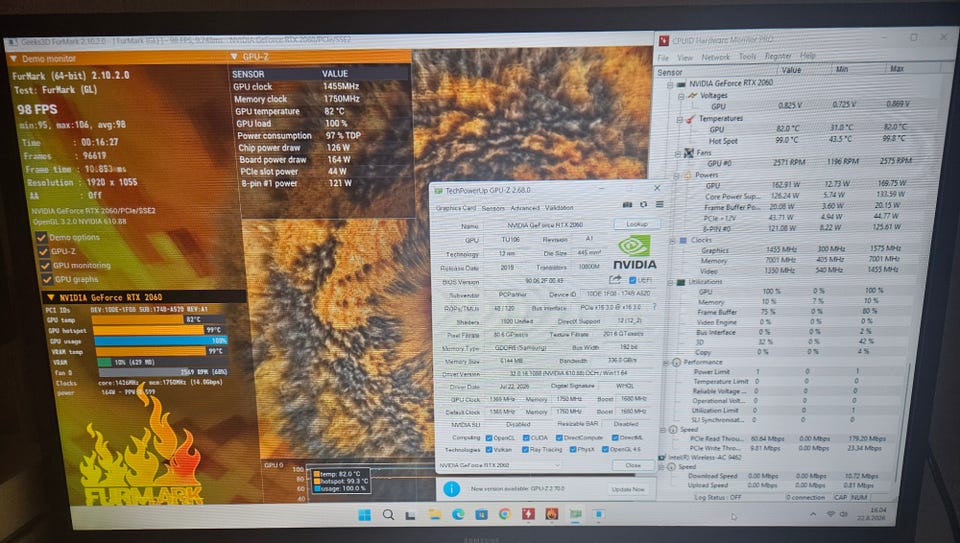Click the BIOS share/export arrow icon
Image resolution: width=960 pixels, height=543 pixels.
615,280
